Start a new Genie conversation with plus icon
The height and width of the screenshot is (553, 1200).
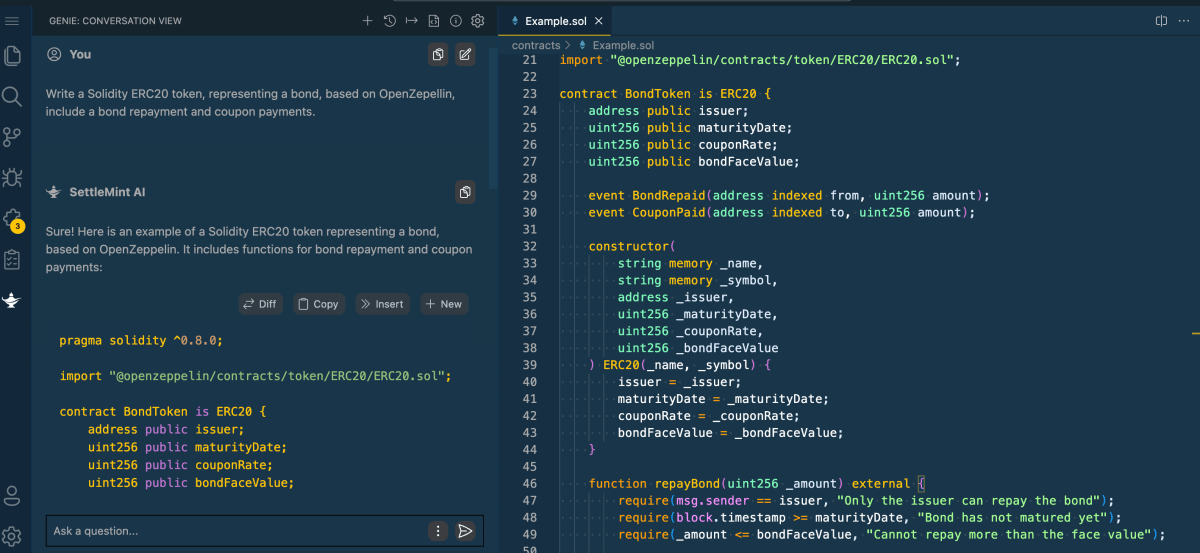(x=367, y=21)
